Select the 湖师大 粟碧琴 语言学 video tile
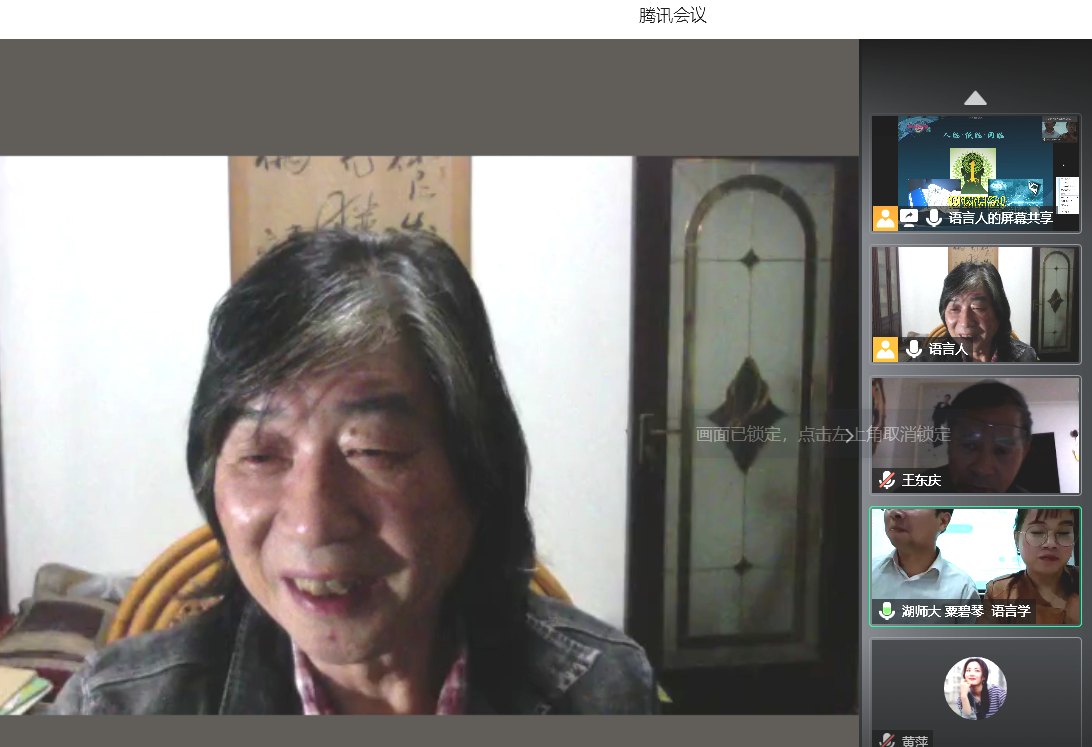Screen dimensions: 1092x747 coord(975,560)
